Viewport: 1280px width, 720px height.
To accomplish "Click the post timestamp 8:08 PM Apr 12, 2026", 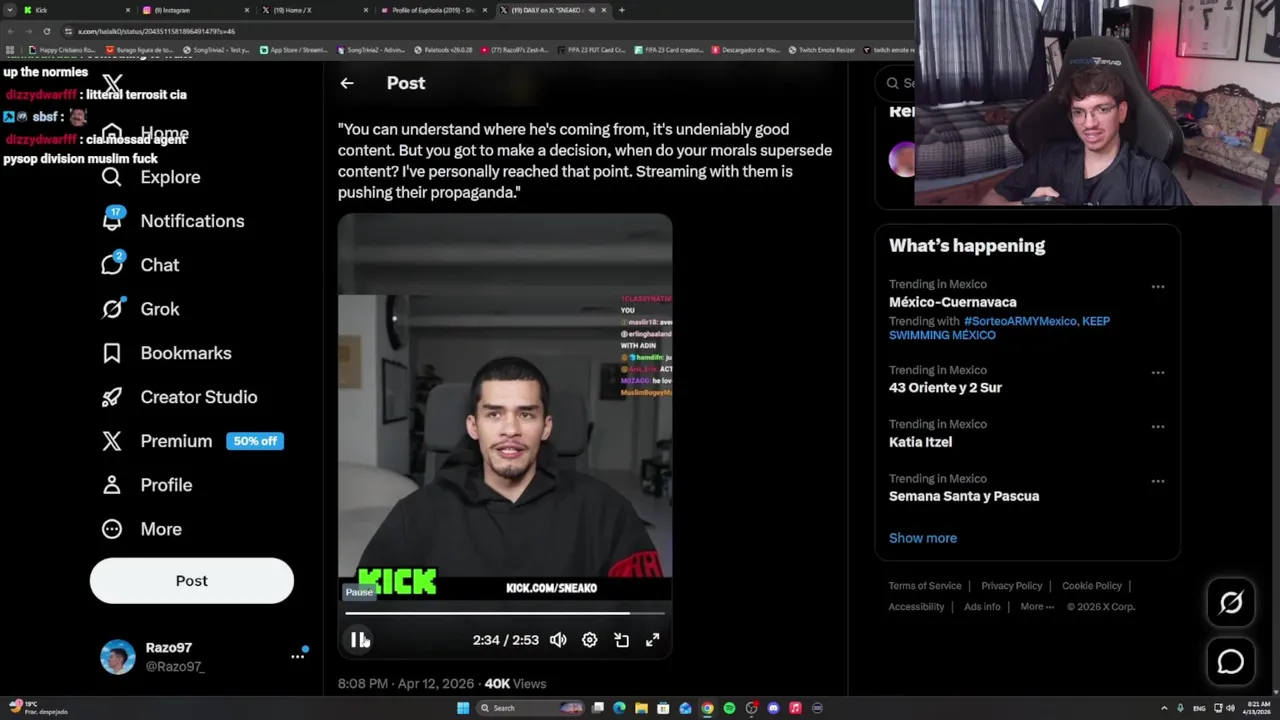I will pyautogui.click(x=406, y=684).
